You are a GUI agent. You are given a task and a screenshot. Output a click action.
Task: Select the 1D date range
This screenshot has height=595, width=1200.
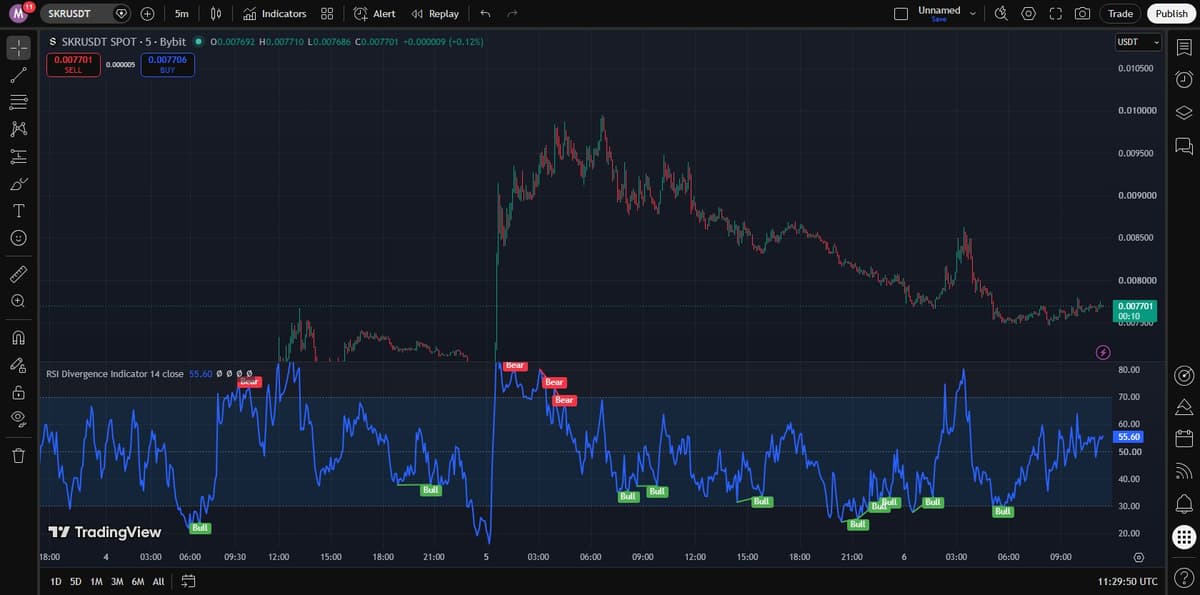point(56,581)
